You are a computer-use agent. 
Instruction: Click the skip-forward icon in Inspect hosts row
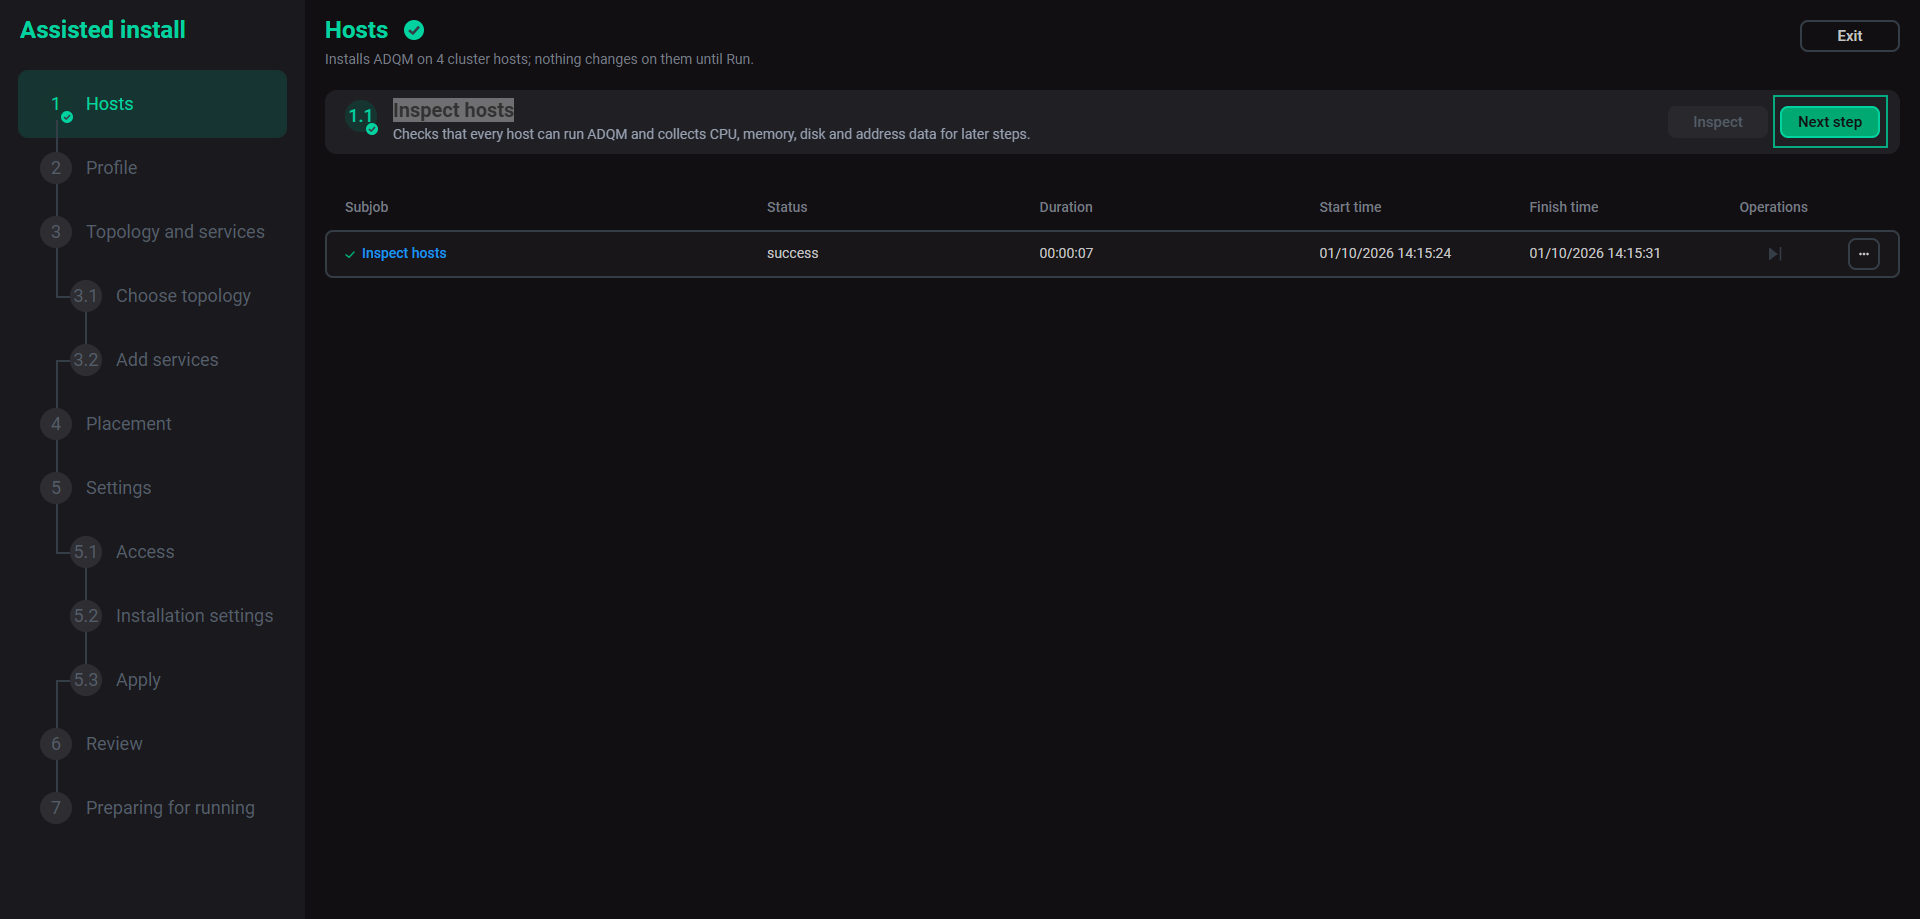[1775, 254]
